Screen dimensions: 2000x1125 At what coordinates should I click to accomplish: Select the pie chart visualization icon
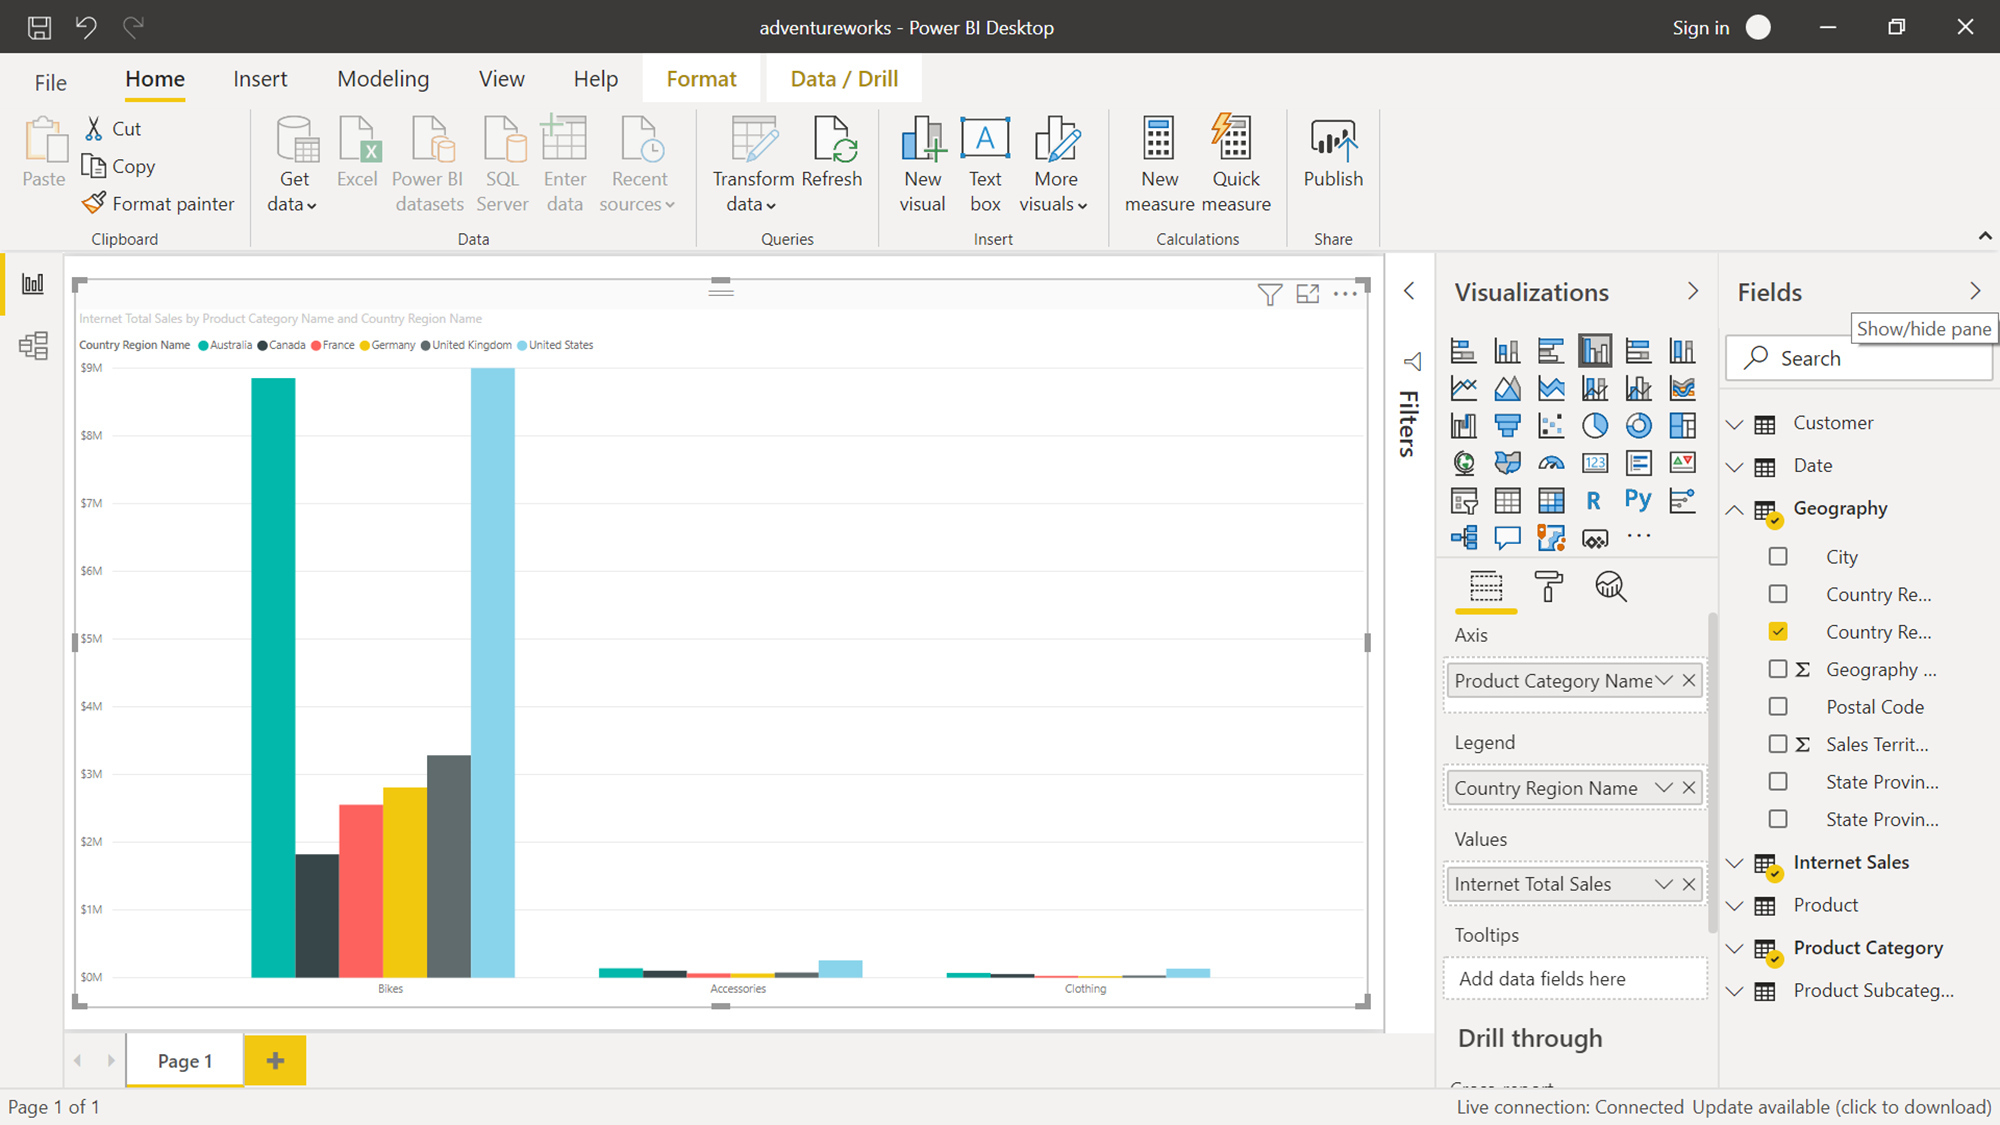coord(1594,425)
